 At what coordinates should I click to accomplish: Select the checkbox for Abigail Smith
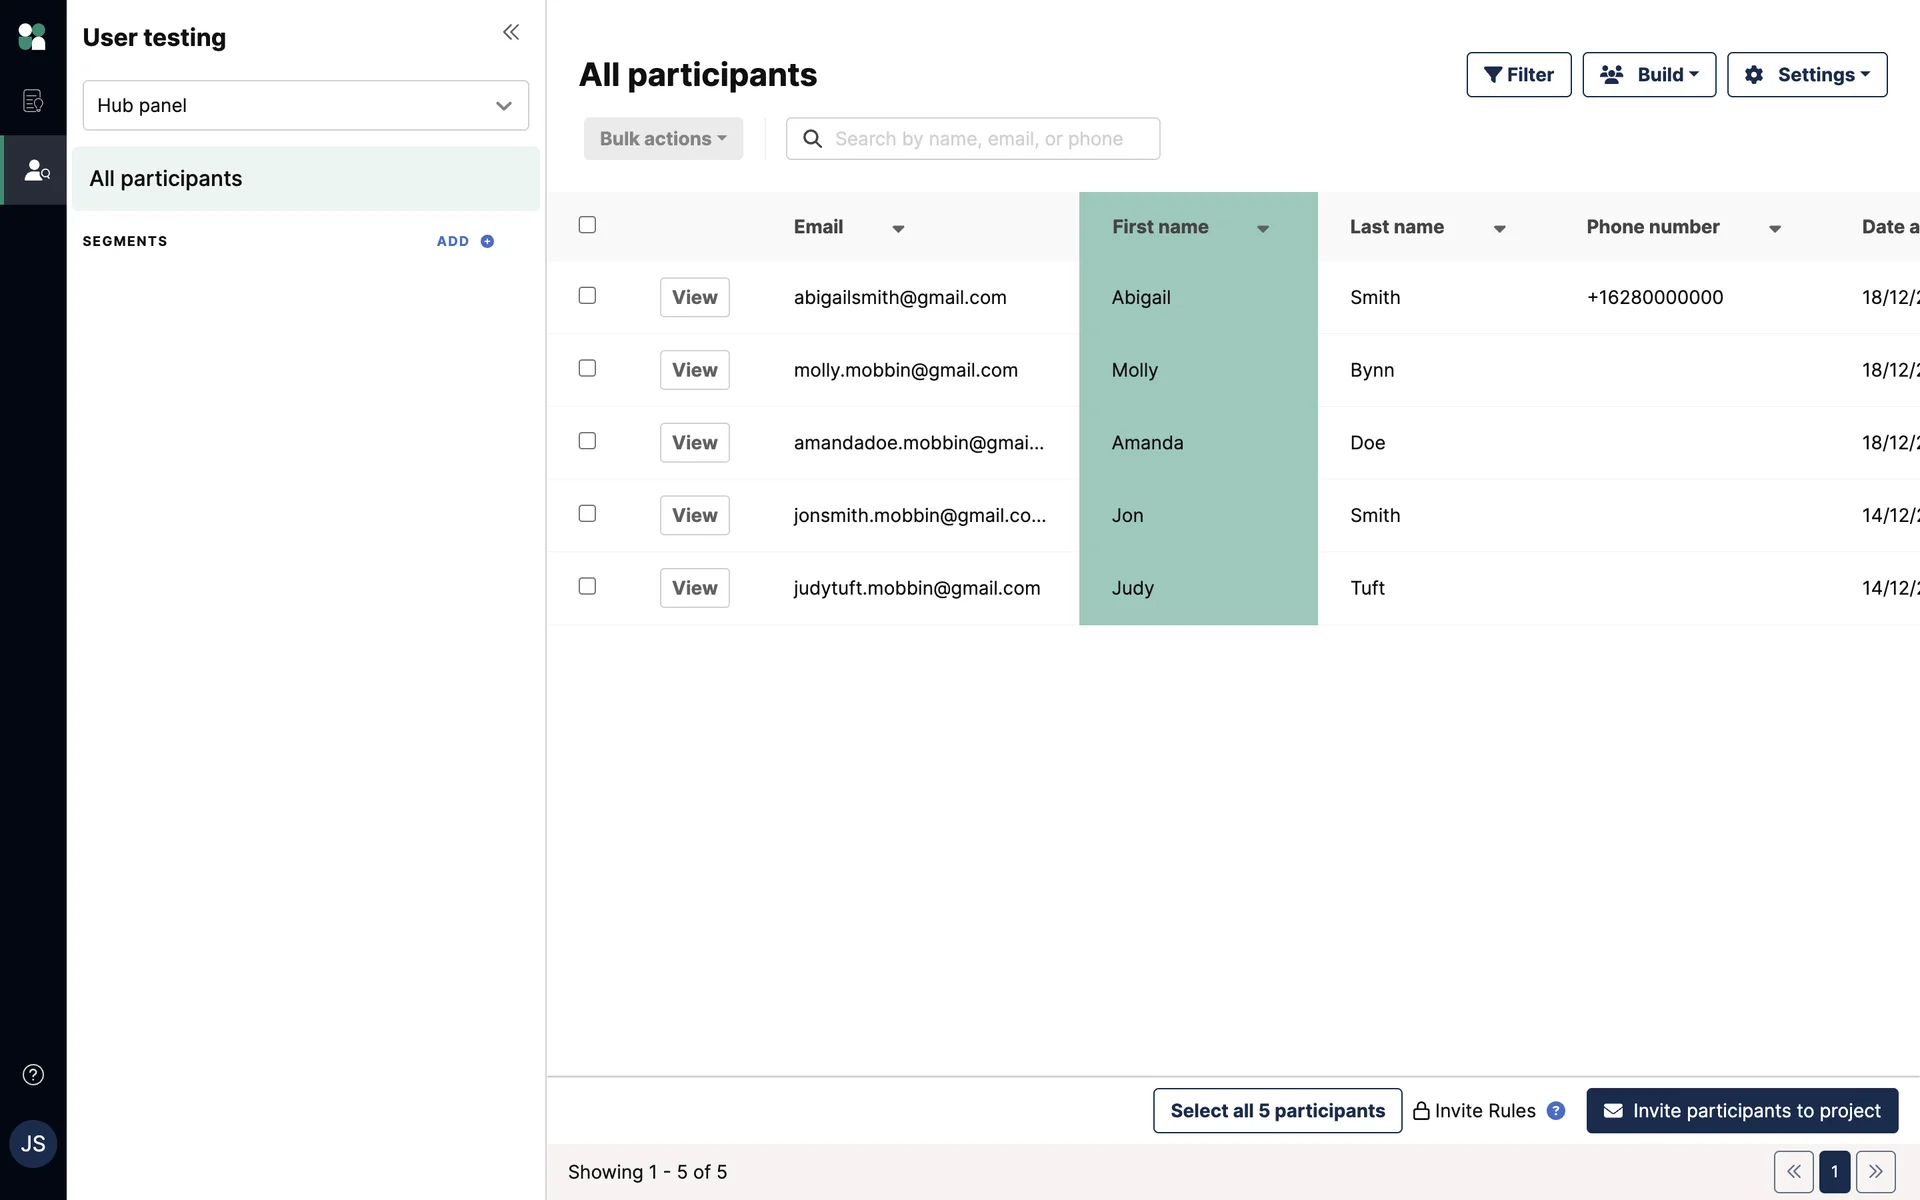[x=587, y=296]
